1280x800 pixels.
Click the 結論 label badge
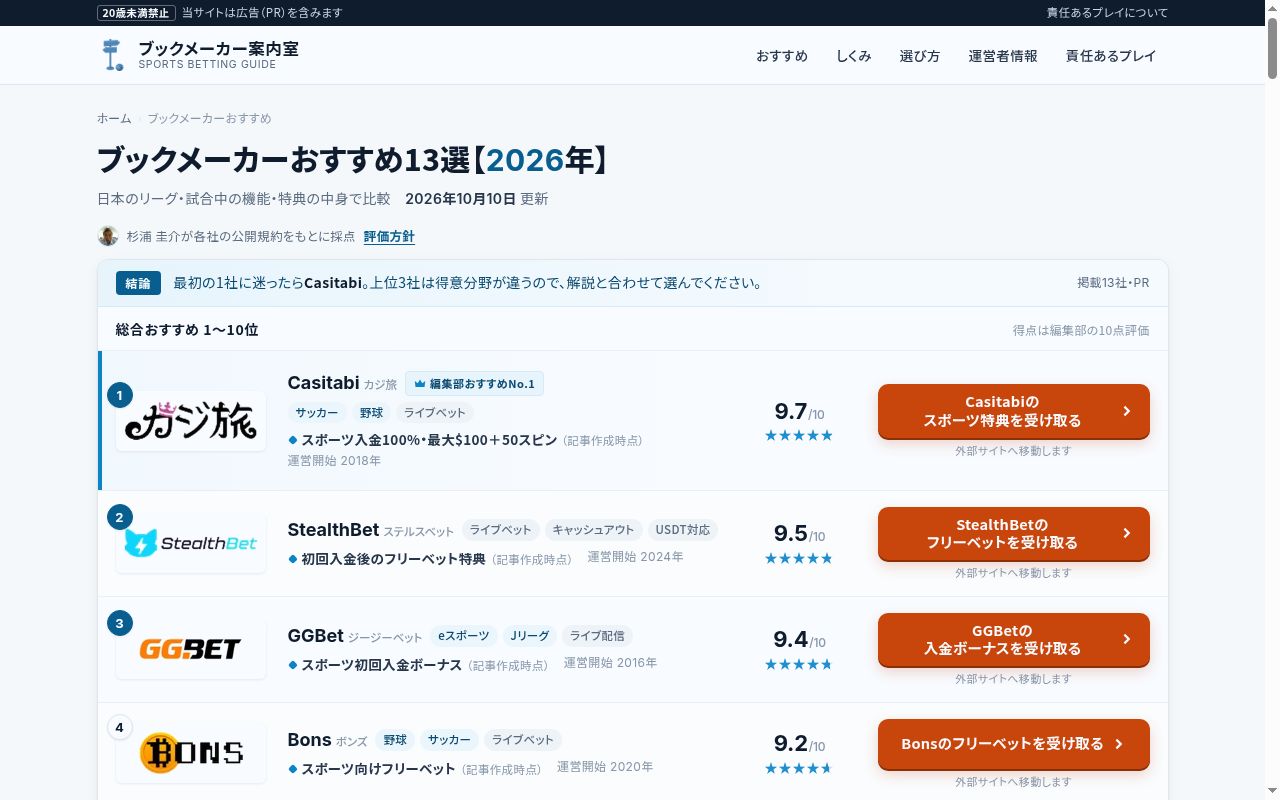(138, 283)
